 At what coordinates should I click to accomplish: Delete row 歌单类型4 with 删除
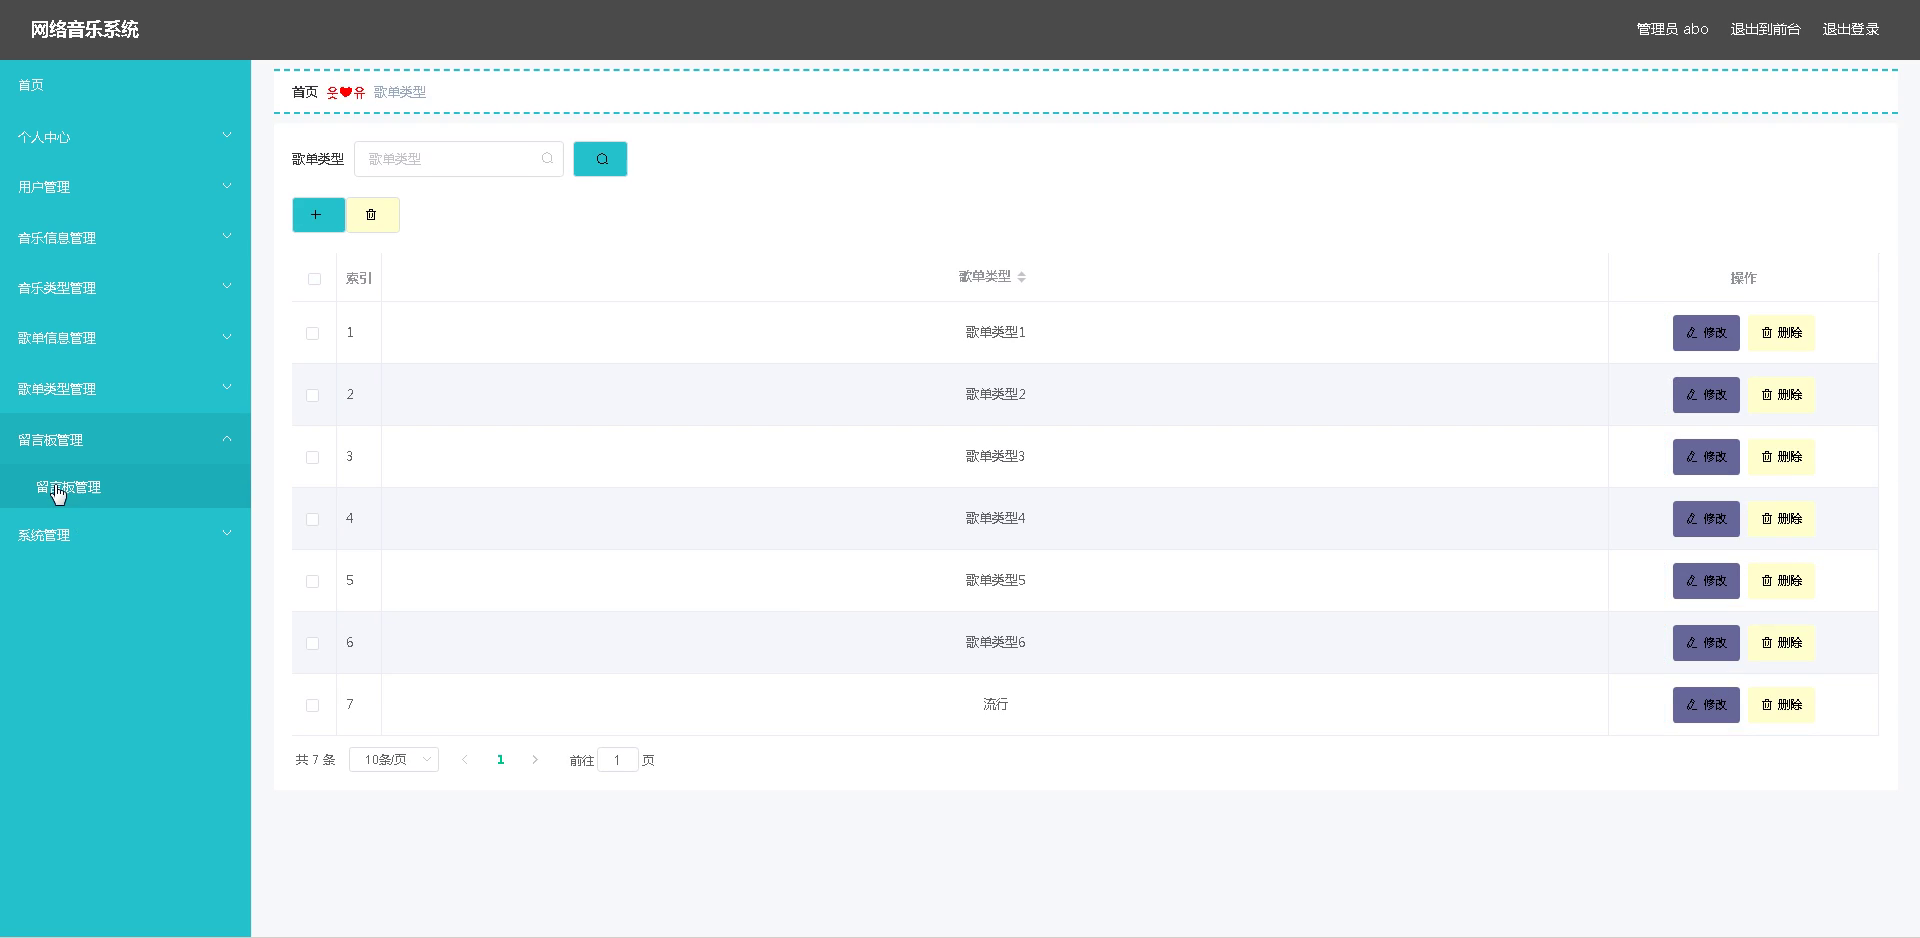(1781, 519)
